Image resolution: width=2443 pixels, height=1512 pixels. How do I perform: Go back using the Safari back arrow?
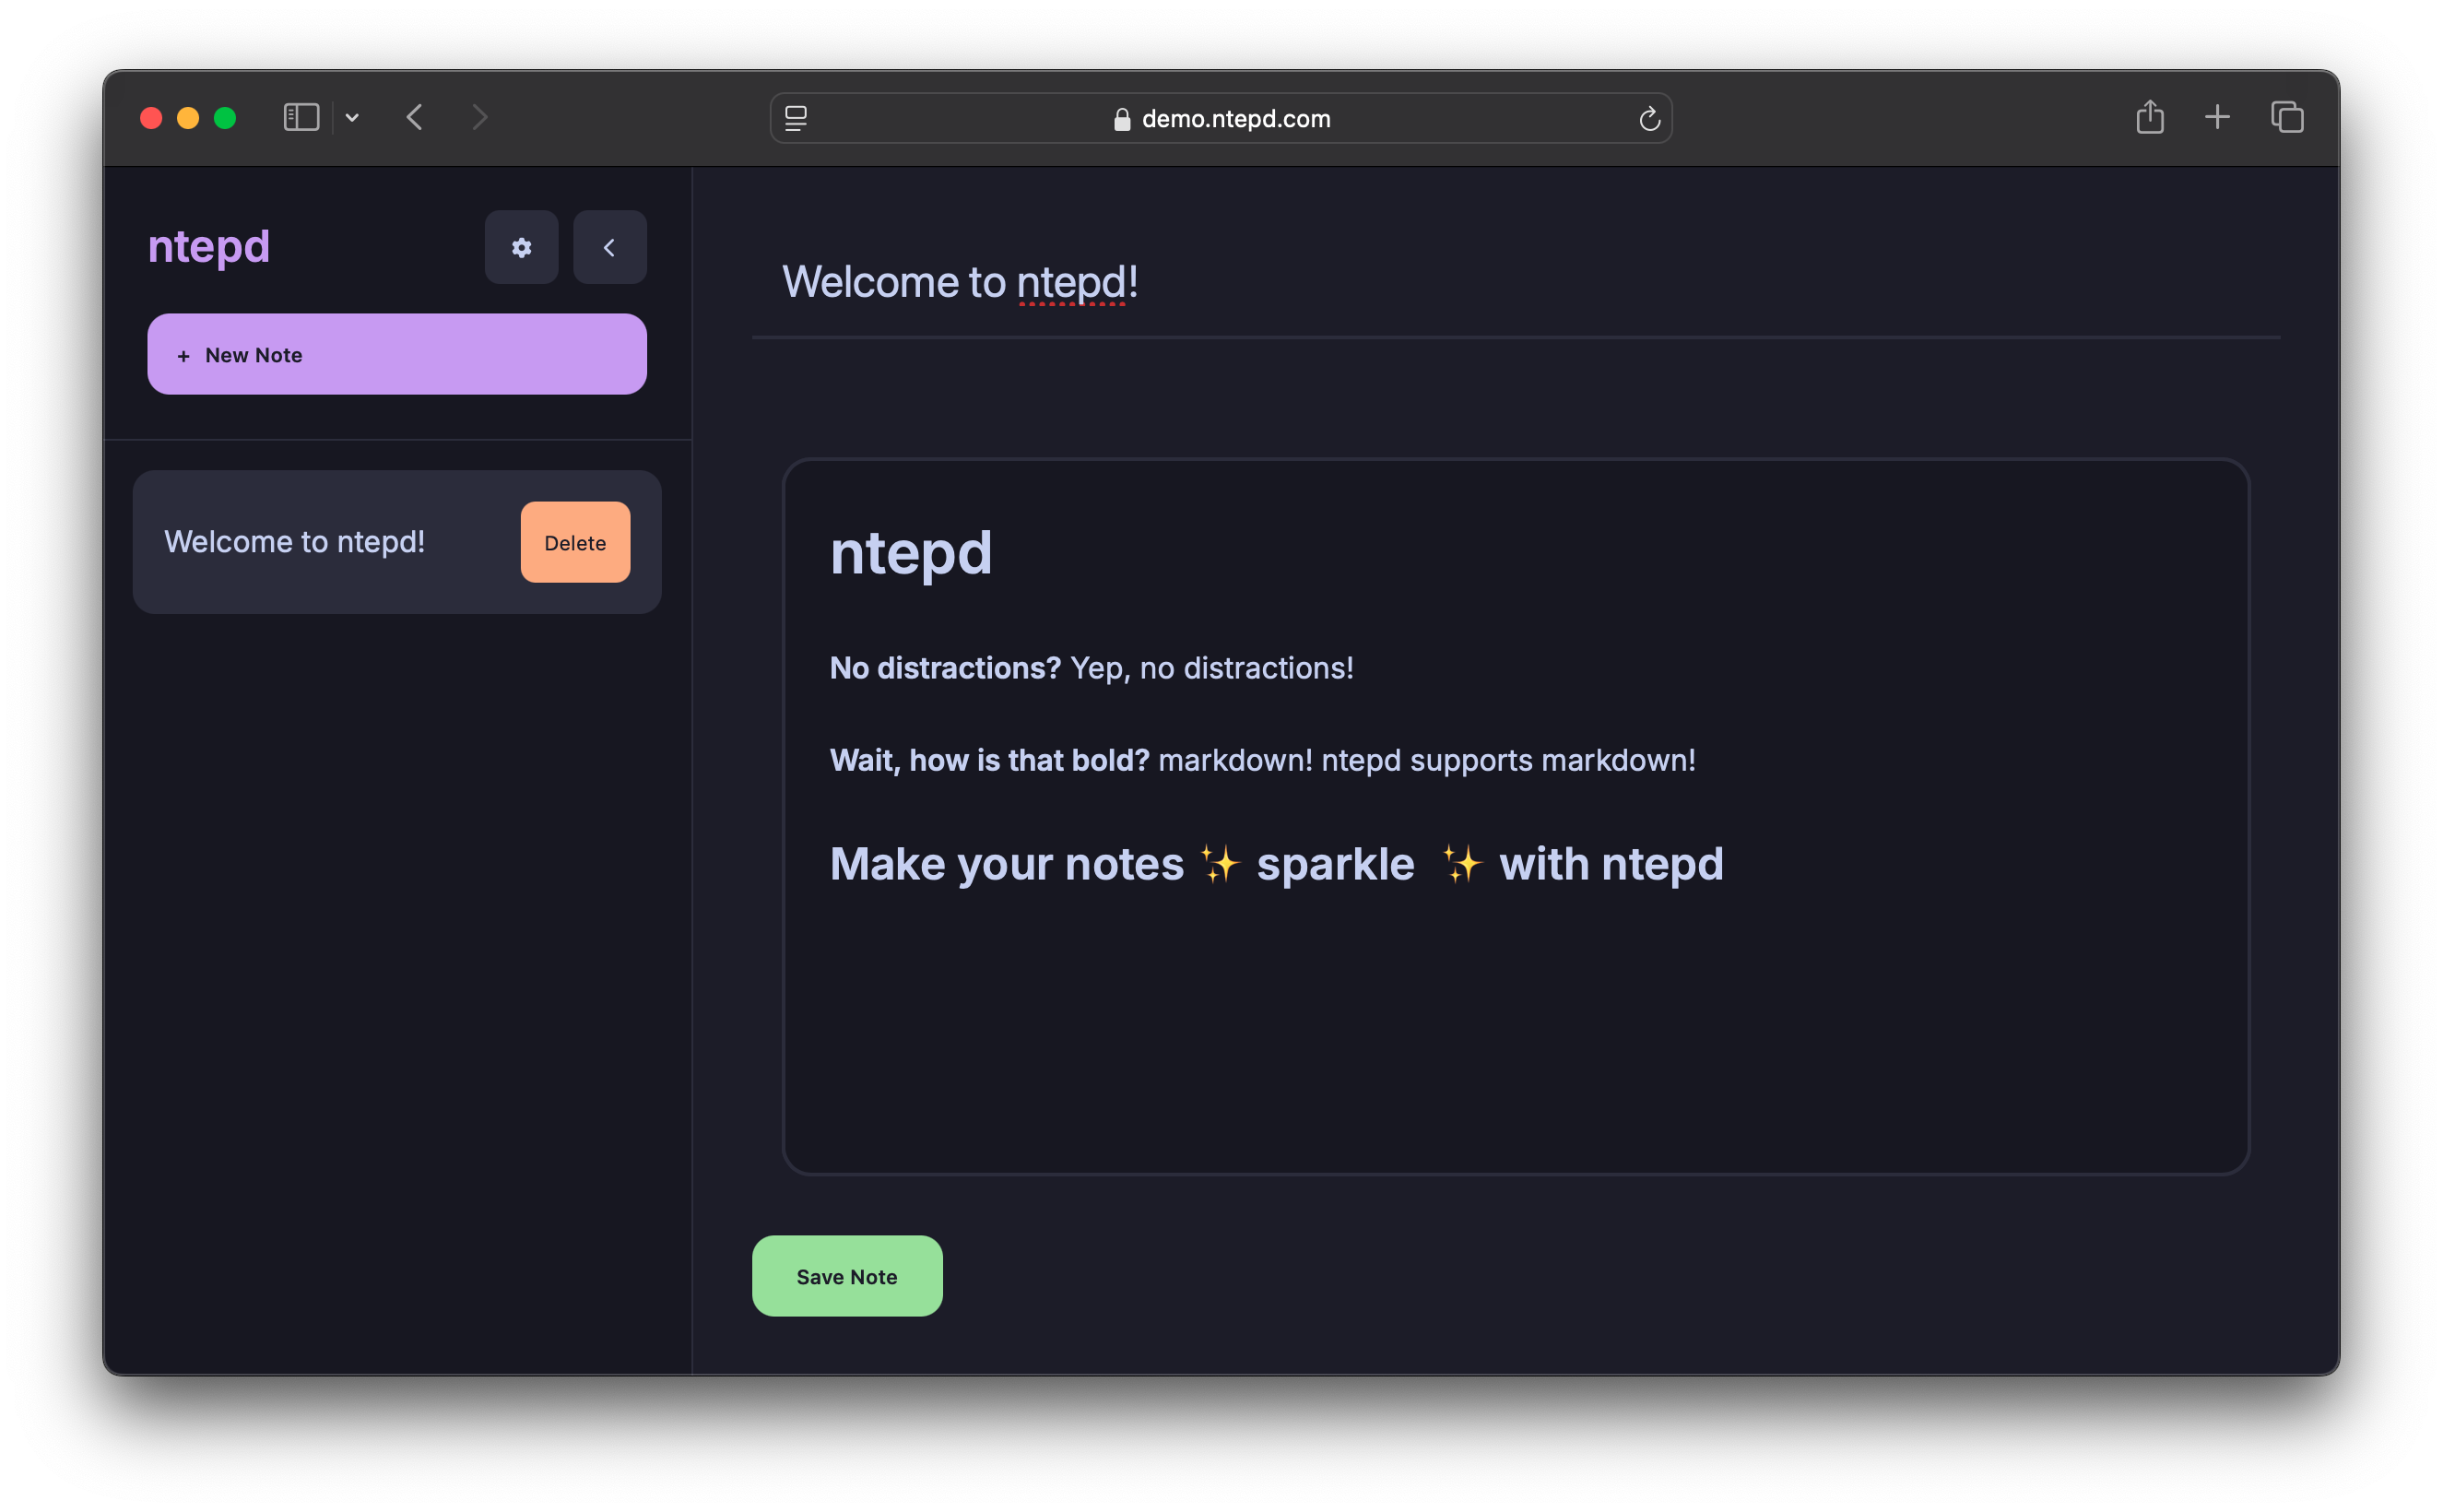click(x=415, y=118)
